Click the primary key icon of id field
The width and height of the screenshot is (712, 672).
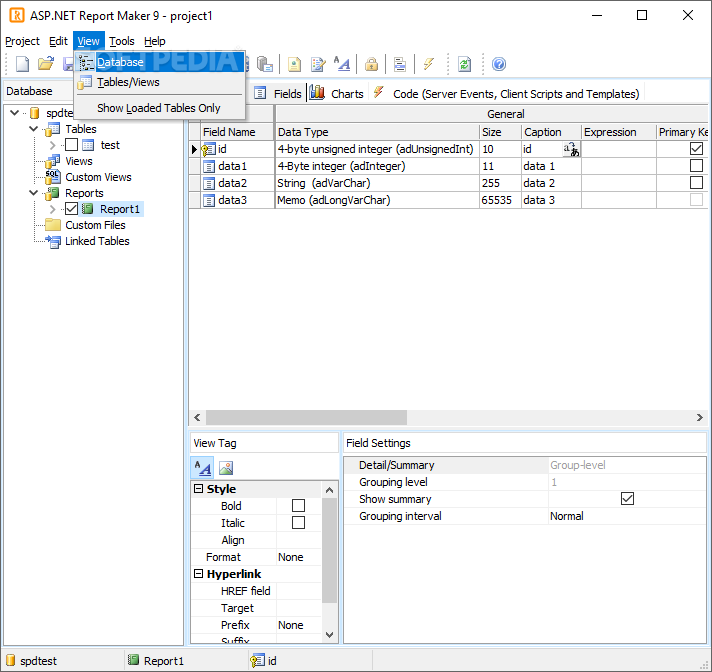tap(208, 149)
